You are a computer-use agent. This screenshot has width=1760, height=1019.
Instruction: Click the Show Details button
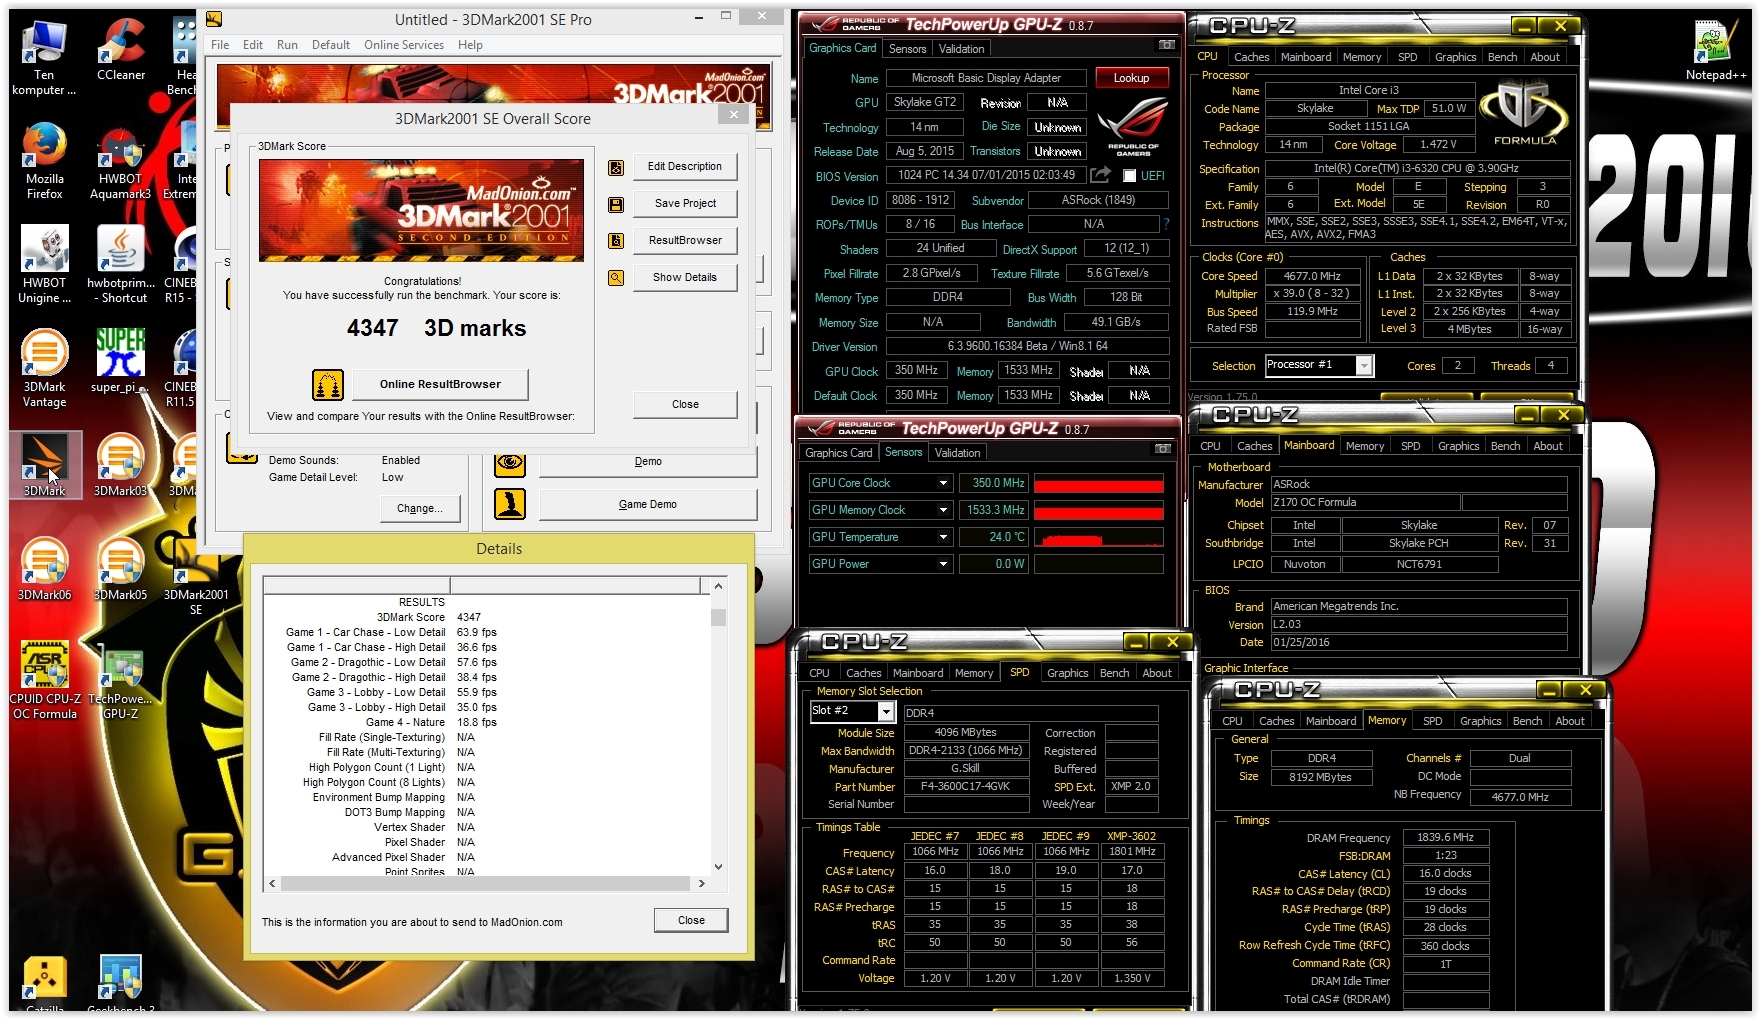(x=685, y=278)
